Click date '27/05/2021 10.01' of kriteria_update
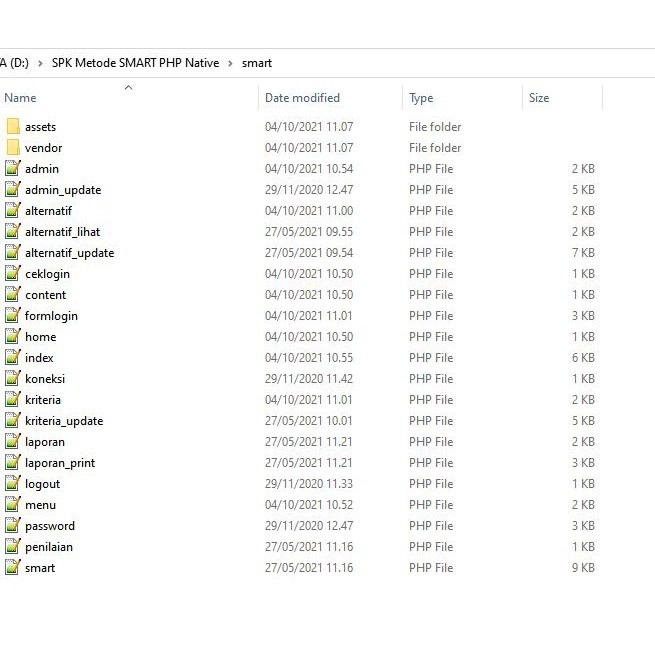 point(308,421)
